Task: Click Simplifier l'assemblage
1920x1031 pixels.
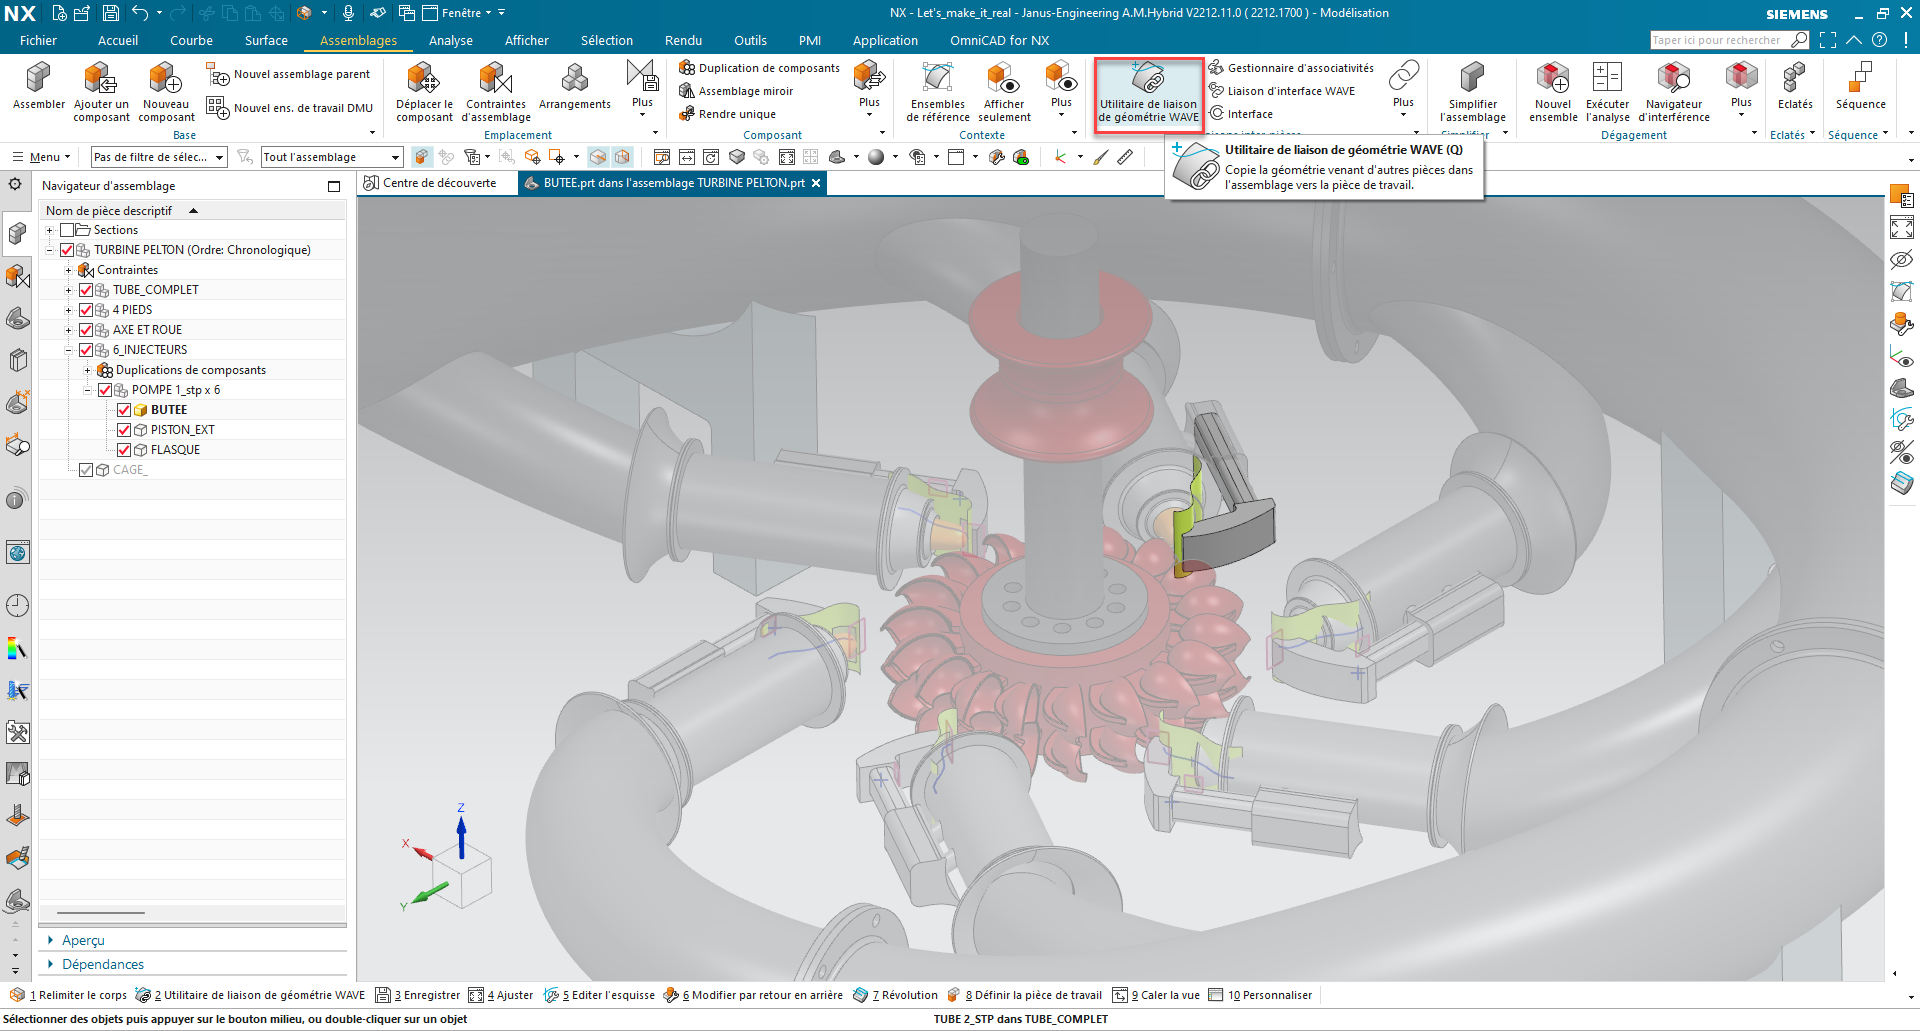Action: [x=1472, y=91]
